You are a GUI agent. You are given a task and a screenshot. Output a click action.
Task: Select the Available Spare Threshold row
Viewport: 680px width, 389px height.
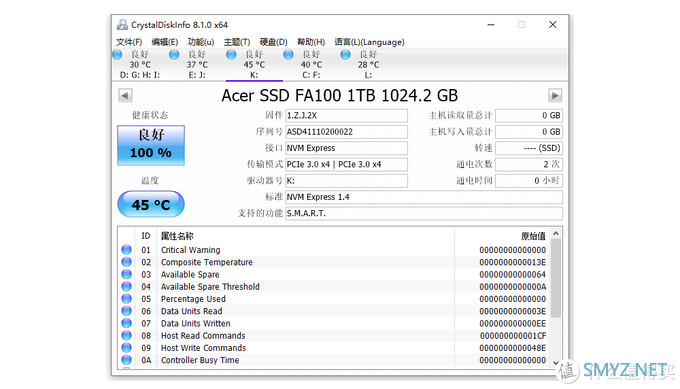coord(334,287)
